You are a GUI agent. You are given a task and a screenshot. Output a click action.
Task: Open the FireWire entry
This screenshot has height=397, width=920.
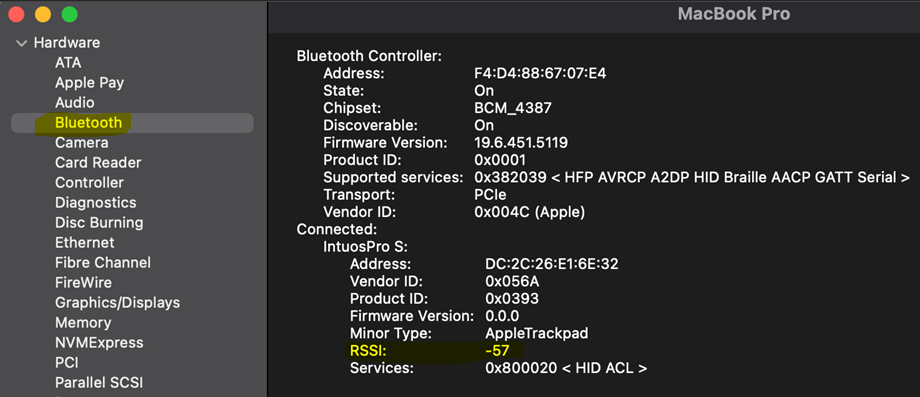point(83,282)
